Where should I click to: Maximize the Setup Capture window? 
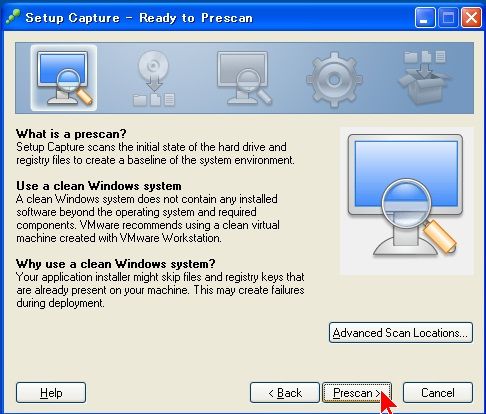click(x=448, y=18)
